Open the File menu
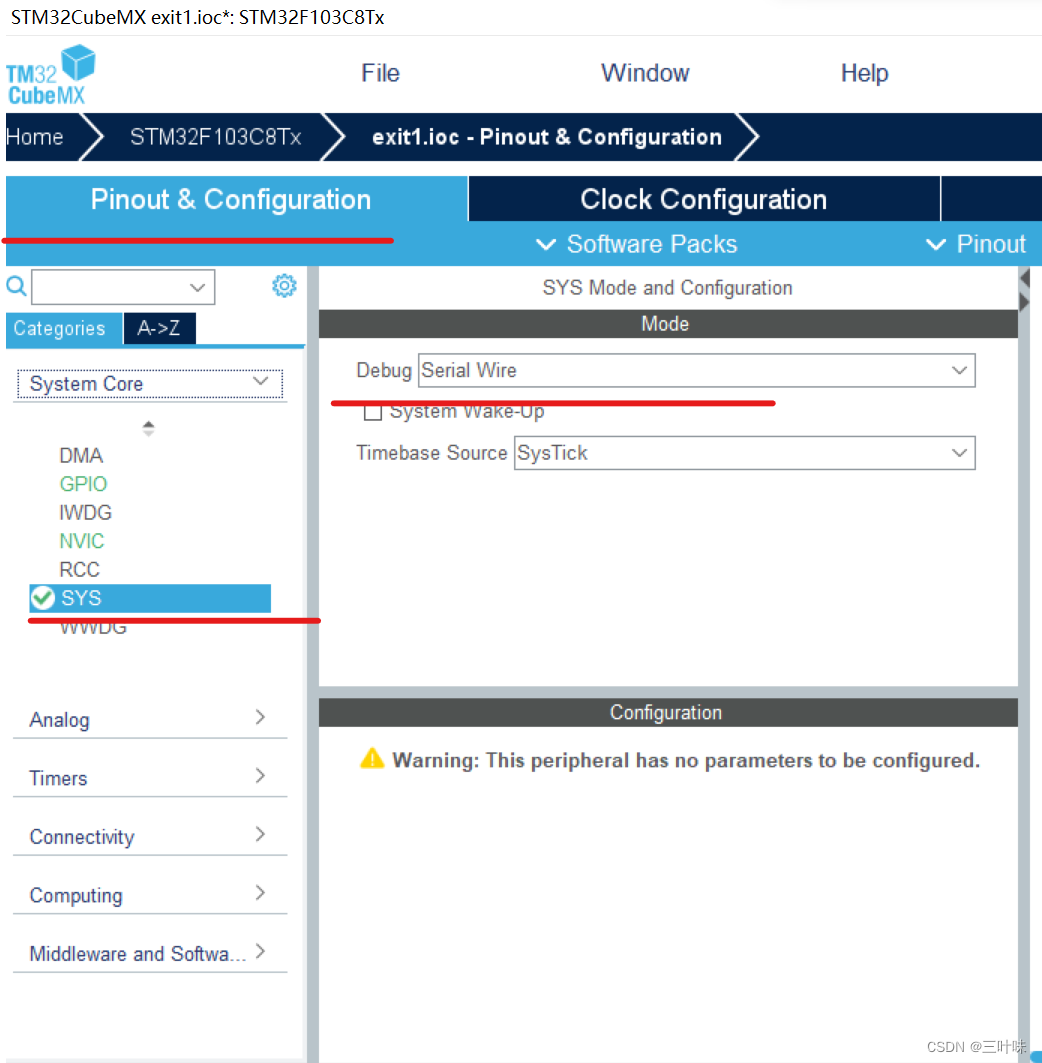 [380, 73]
